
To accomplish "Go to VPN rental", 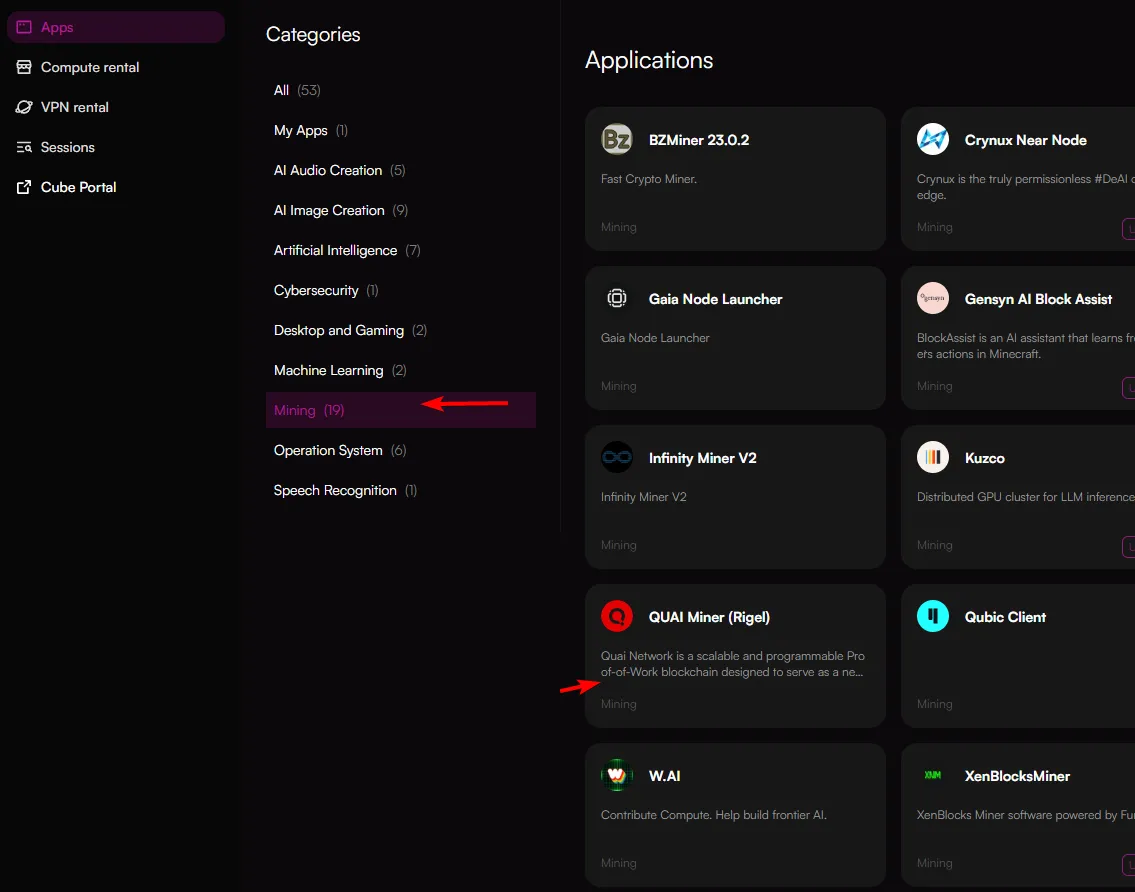I will [x=75, y=107].
